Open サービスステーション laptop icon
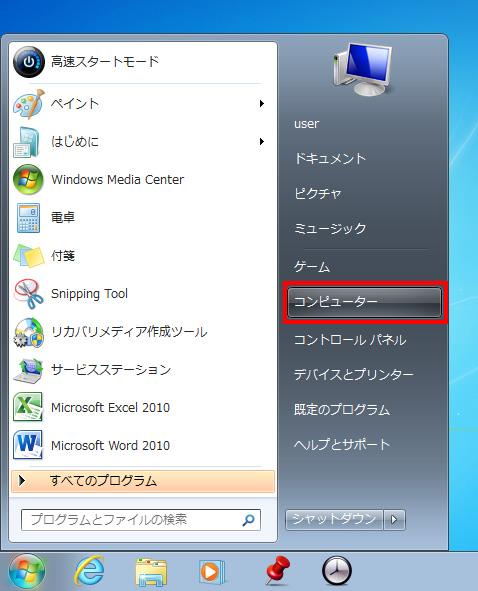478x591 pixels. coord(29,370)
